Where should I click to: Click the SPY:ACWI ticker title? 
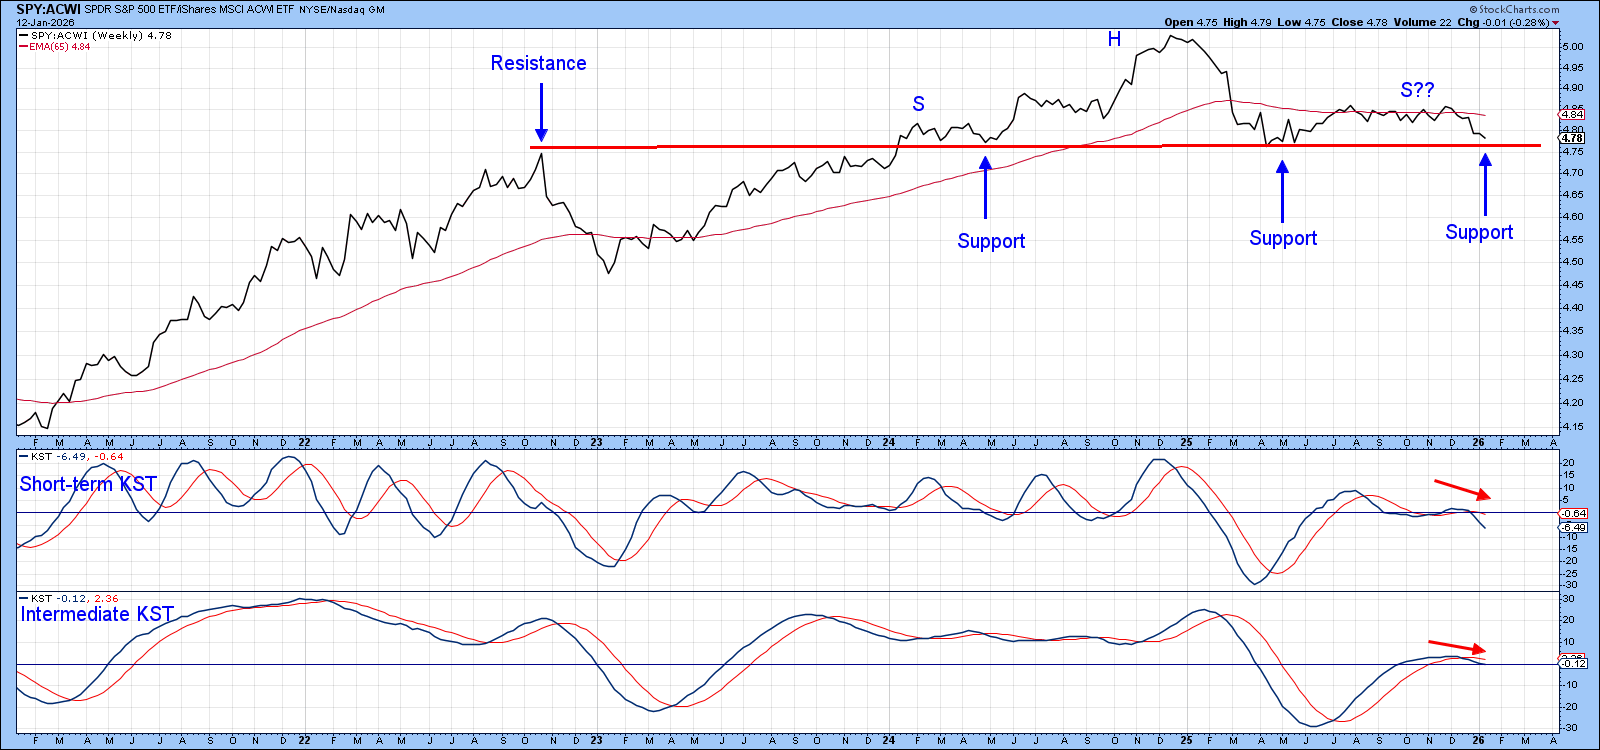coord(48,9)
